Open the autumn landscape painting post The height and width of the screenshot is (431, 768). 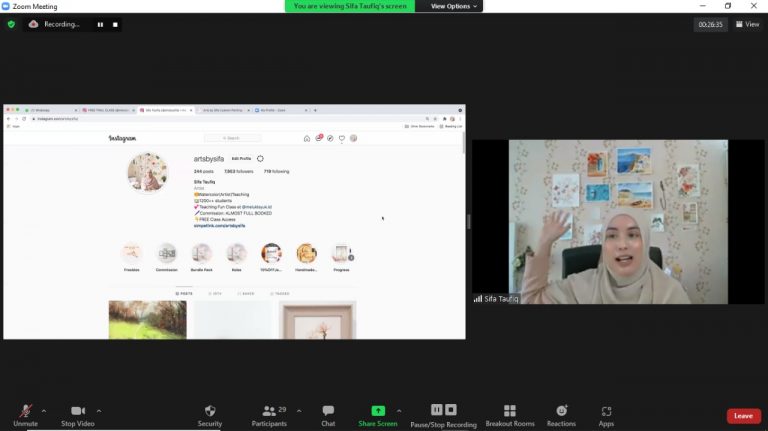pyautogui.click(x=147, y=320)
